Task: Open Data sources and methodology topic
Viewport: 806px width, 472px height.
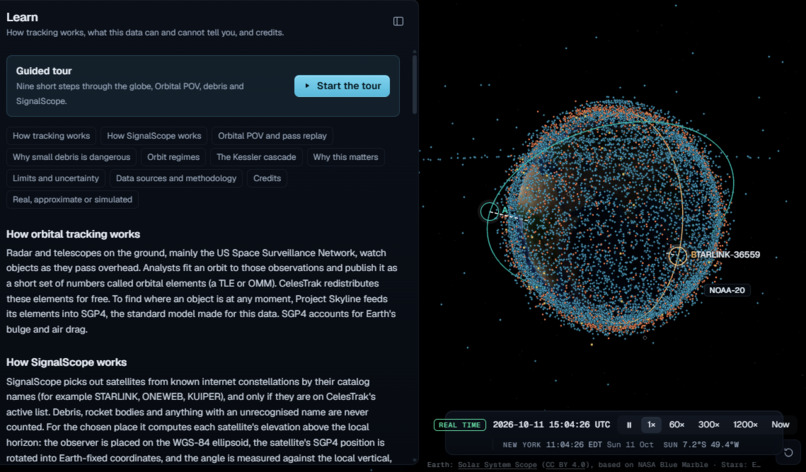Action: point(176,178)
